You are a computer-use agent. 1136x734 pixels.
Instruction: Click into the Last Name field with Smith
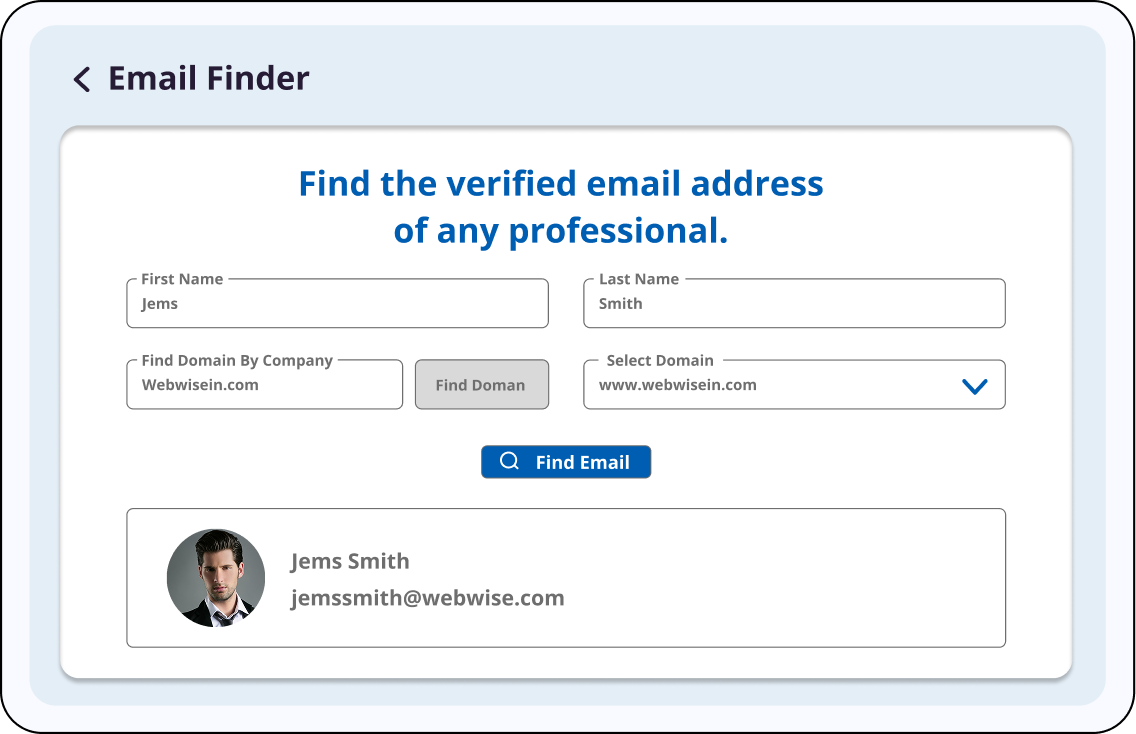tap(794, 304)
